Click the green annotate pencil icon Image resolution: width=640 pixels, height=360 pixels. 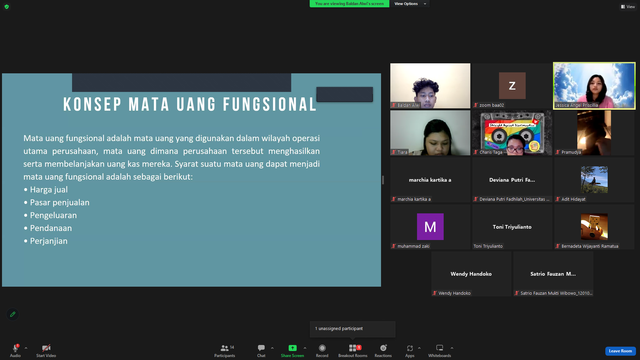tap(13, 314)
